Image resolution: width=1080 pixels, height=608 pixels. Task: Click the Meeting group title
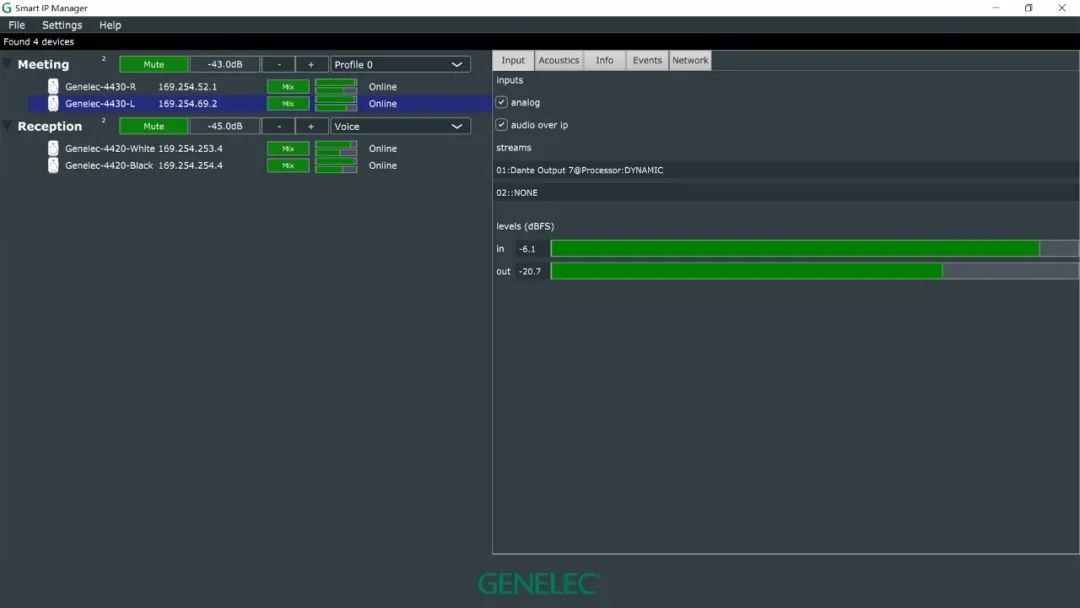43,64
